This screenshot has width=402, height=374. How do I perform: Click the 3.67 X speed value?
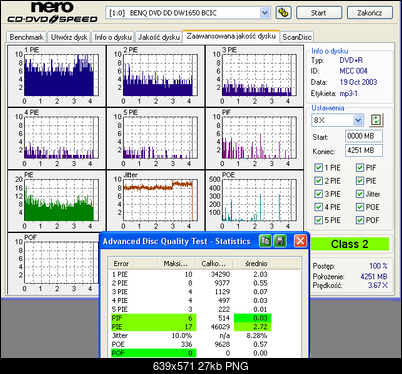[x=378, y=285]
